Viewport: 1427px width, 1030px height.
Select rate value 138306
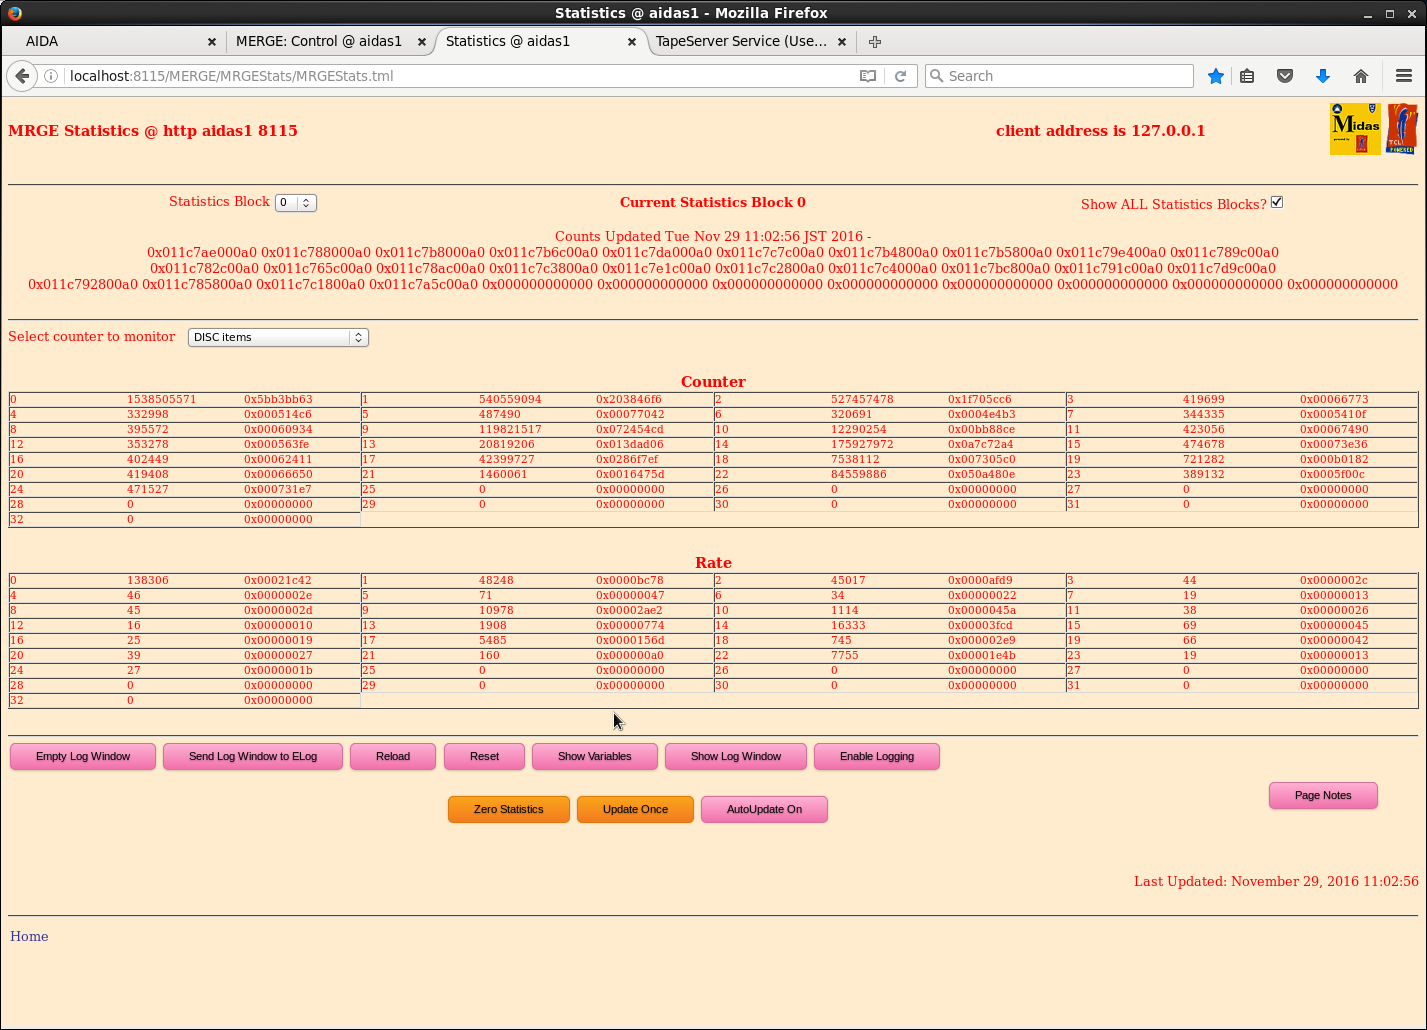(147, 580)
